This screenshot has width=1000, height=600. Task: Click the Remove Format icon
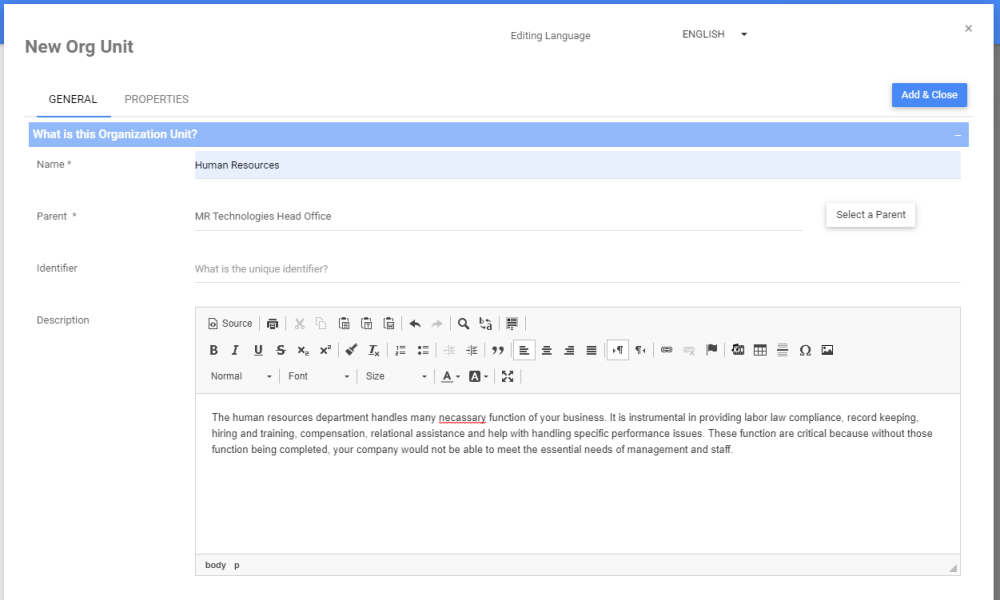tap(374, 350)
